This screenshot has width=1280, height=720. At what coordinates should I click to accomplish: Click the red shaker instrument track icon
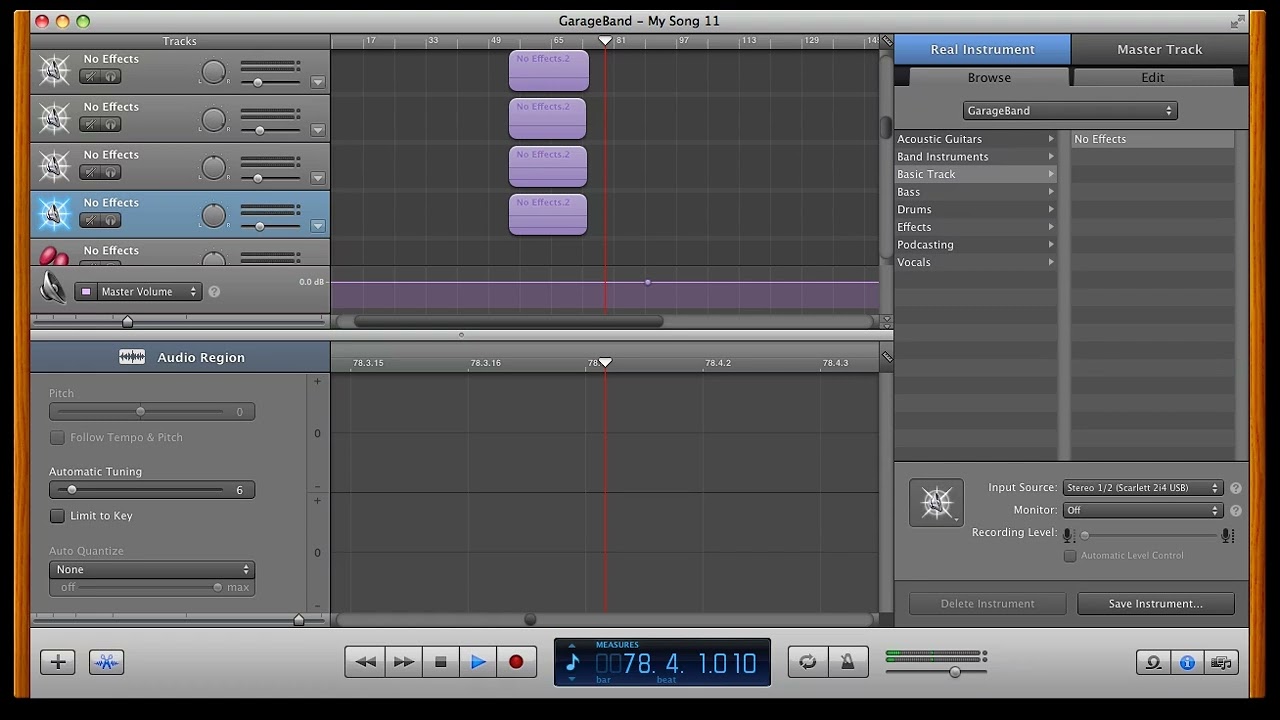(54, 255)
